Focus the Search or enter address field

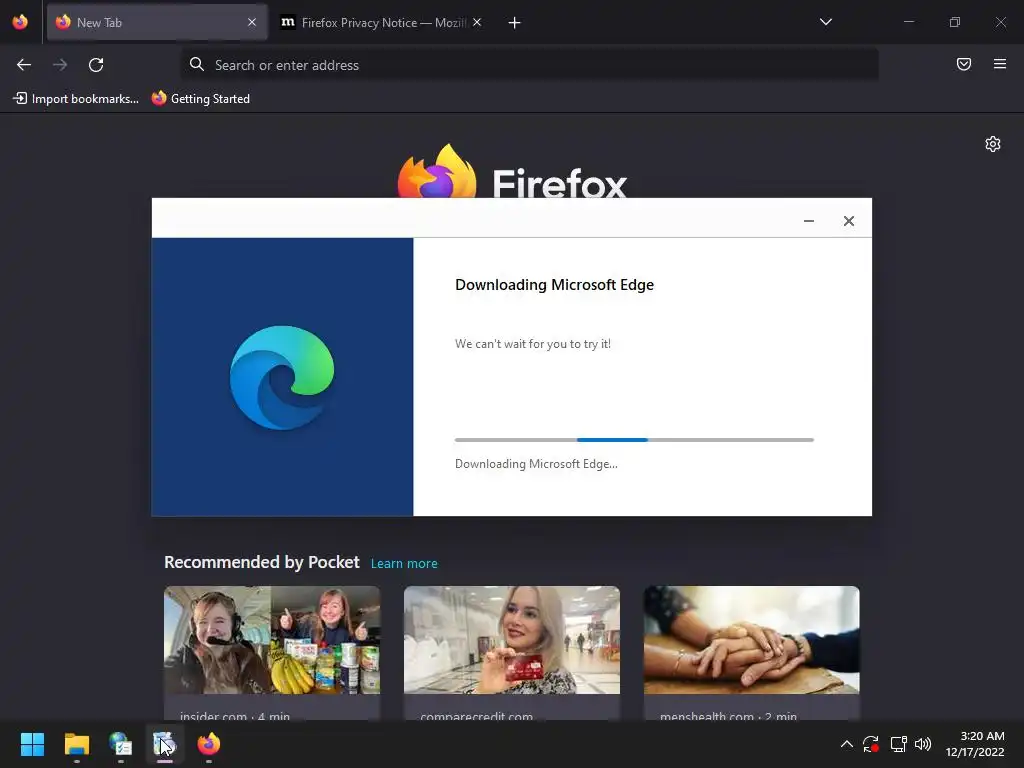(x=530, y=65)
